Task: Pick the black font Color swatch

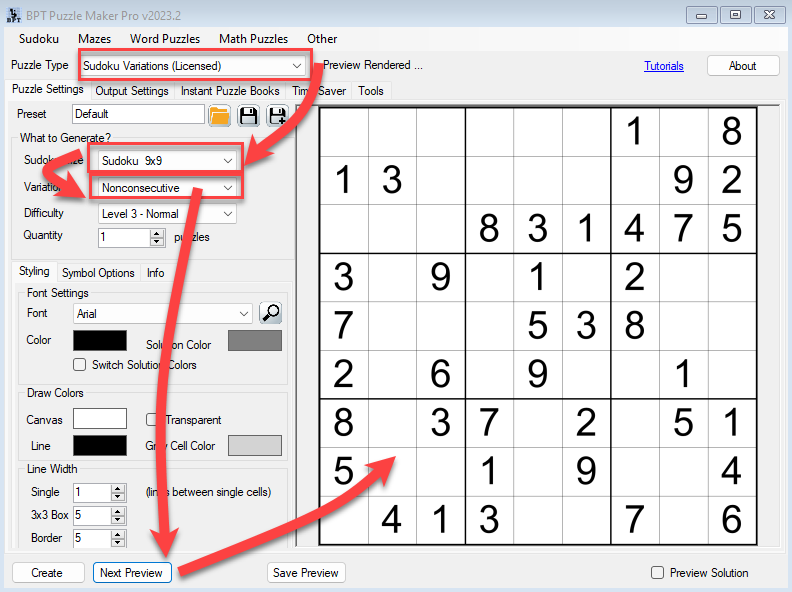Action: click(x=100, y=340)
